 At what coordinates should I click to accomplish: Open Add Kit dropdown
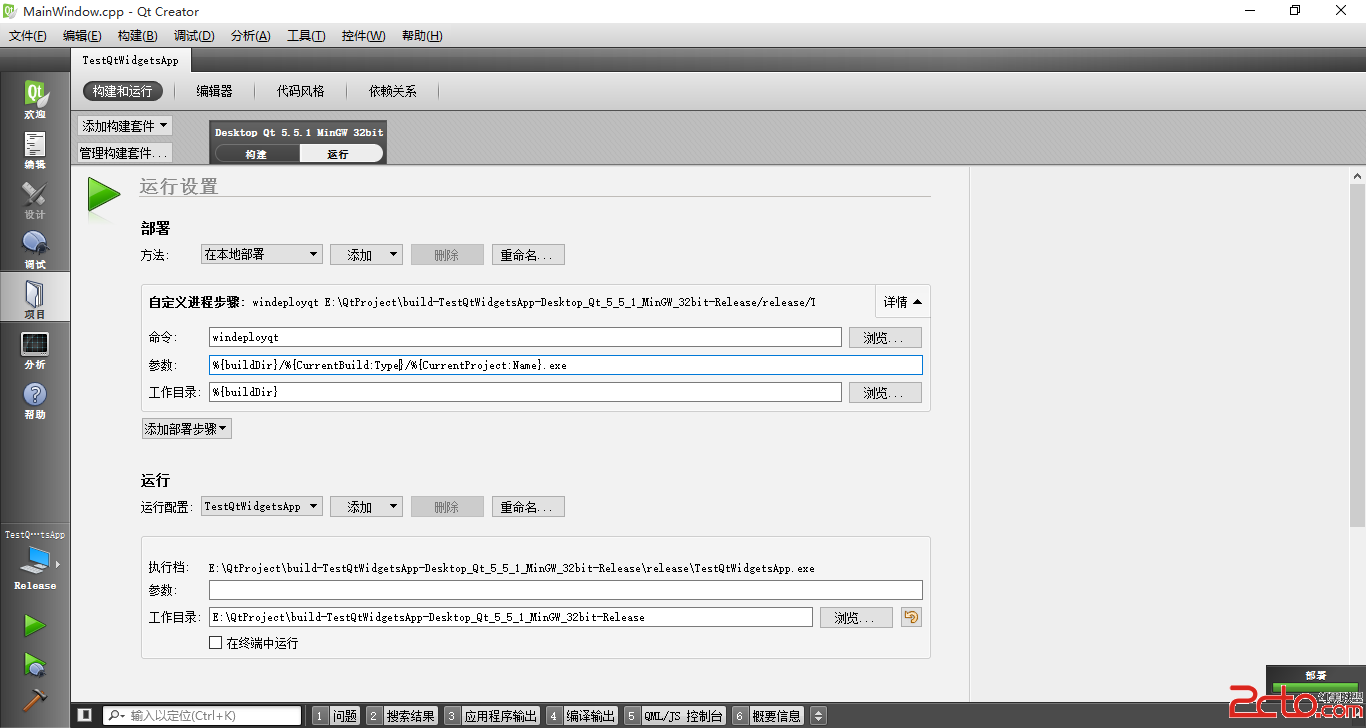125,126
